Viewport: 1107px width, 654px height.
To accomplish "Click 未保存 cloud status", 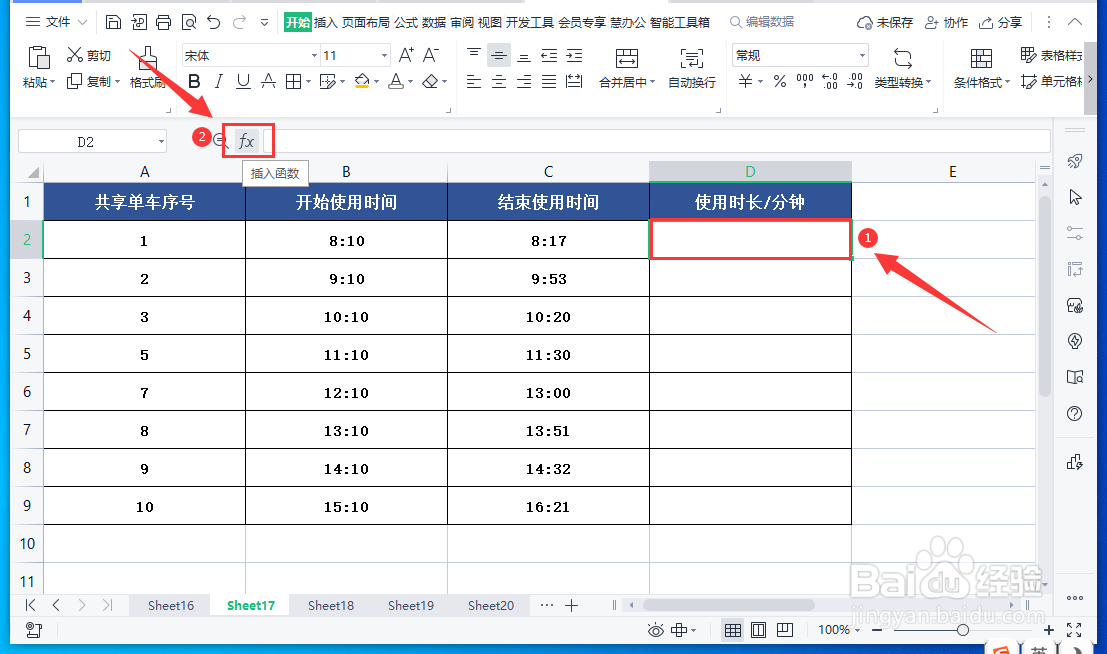I will tap(885, 23).
